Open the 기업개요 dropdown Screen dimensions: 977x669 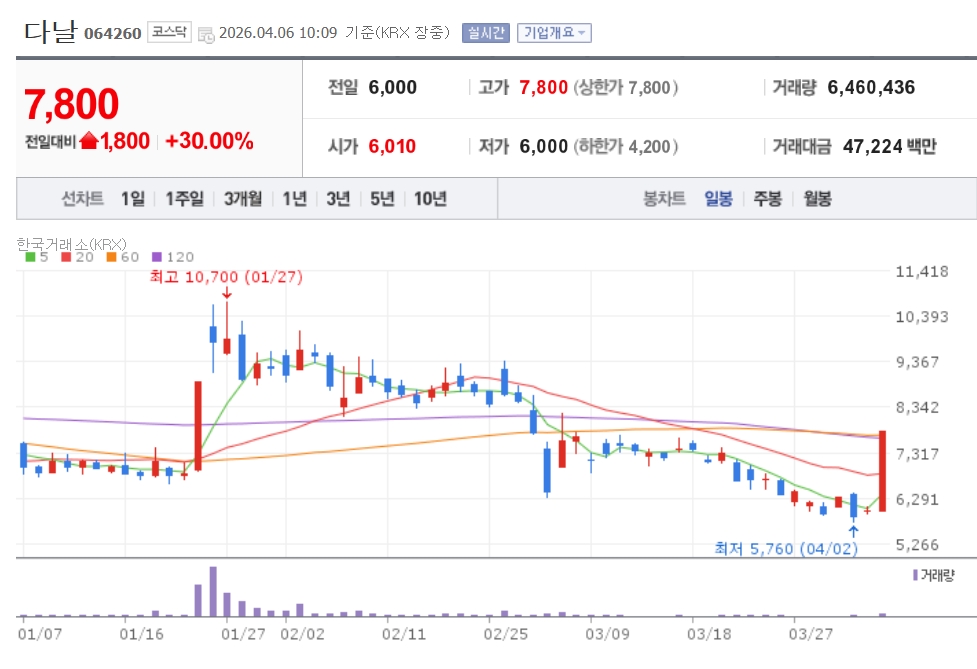click(x=554, y=32)
